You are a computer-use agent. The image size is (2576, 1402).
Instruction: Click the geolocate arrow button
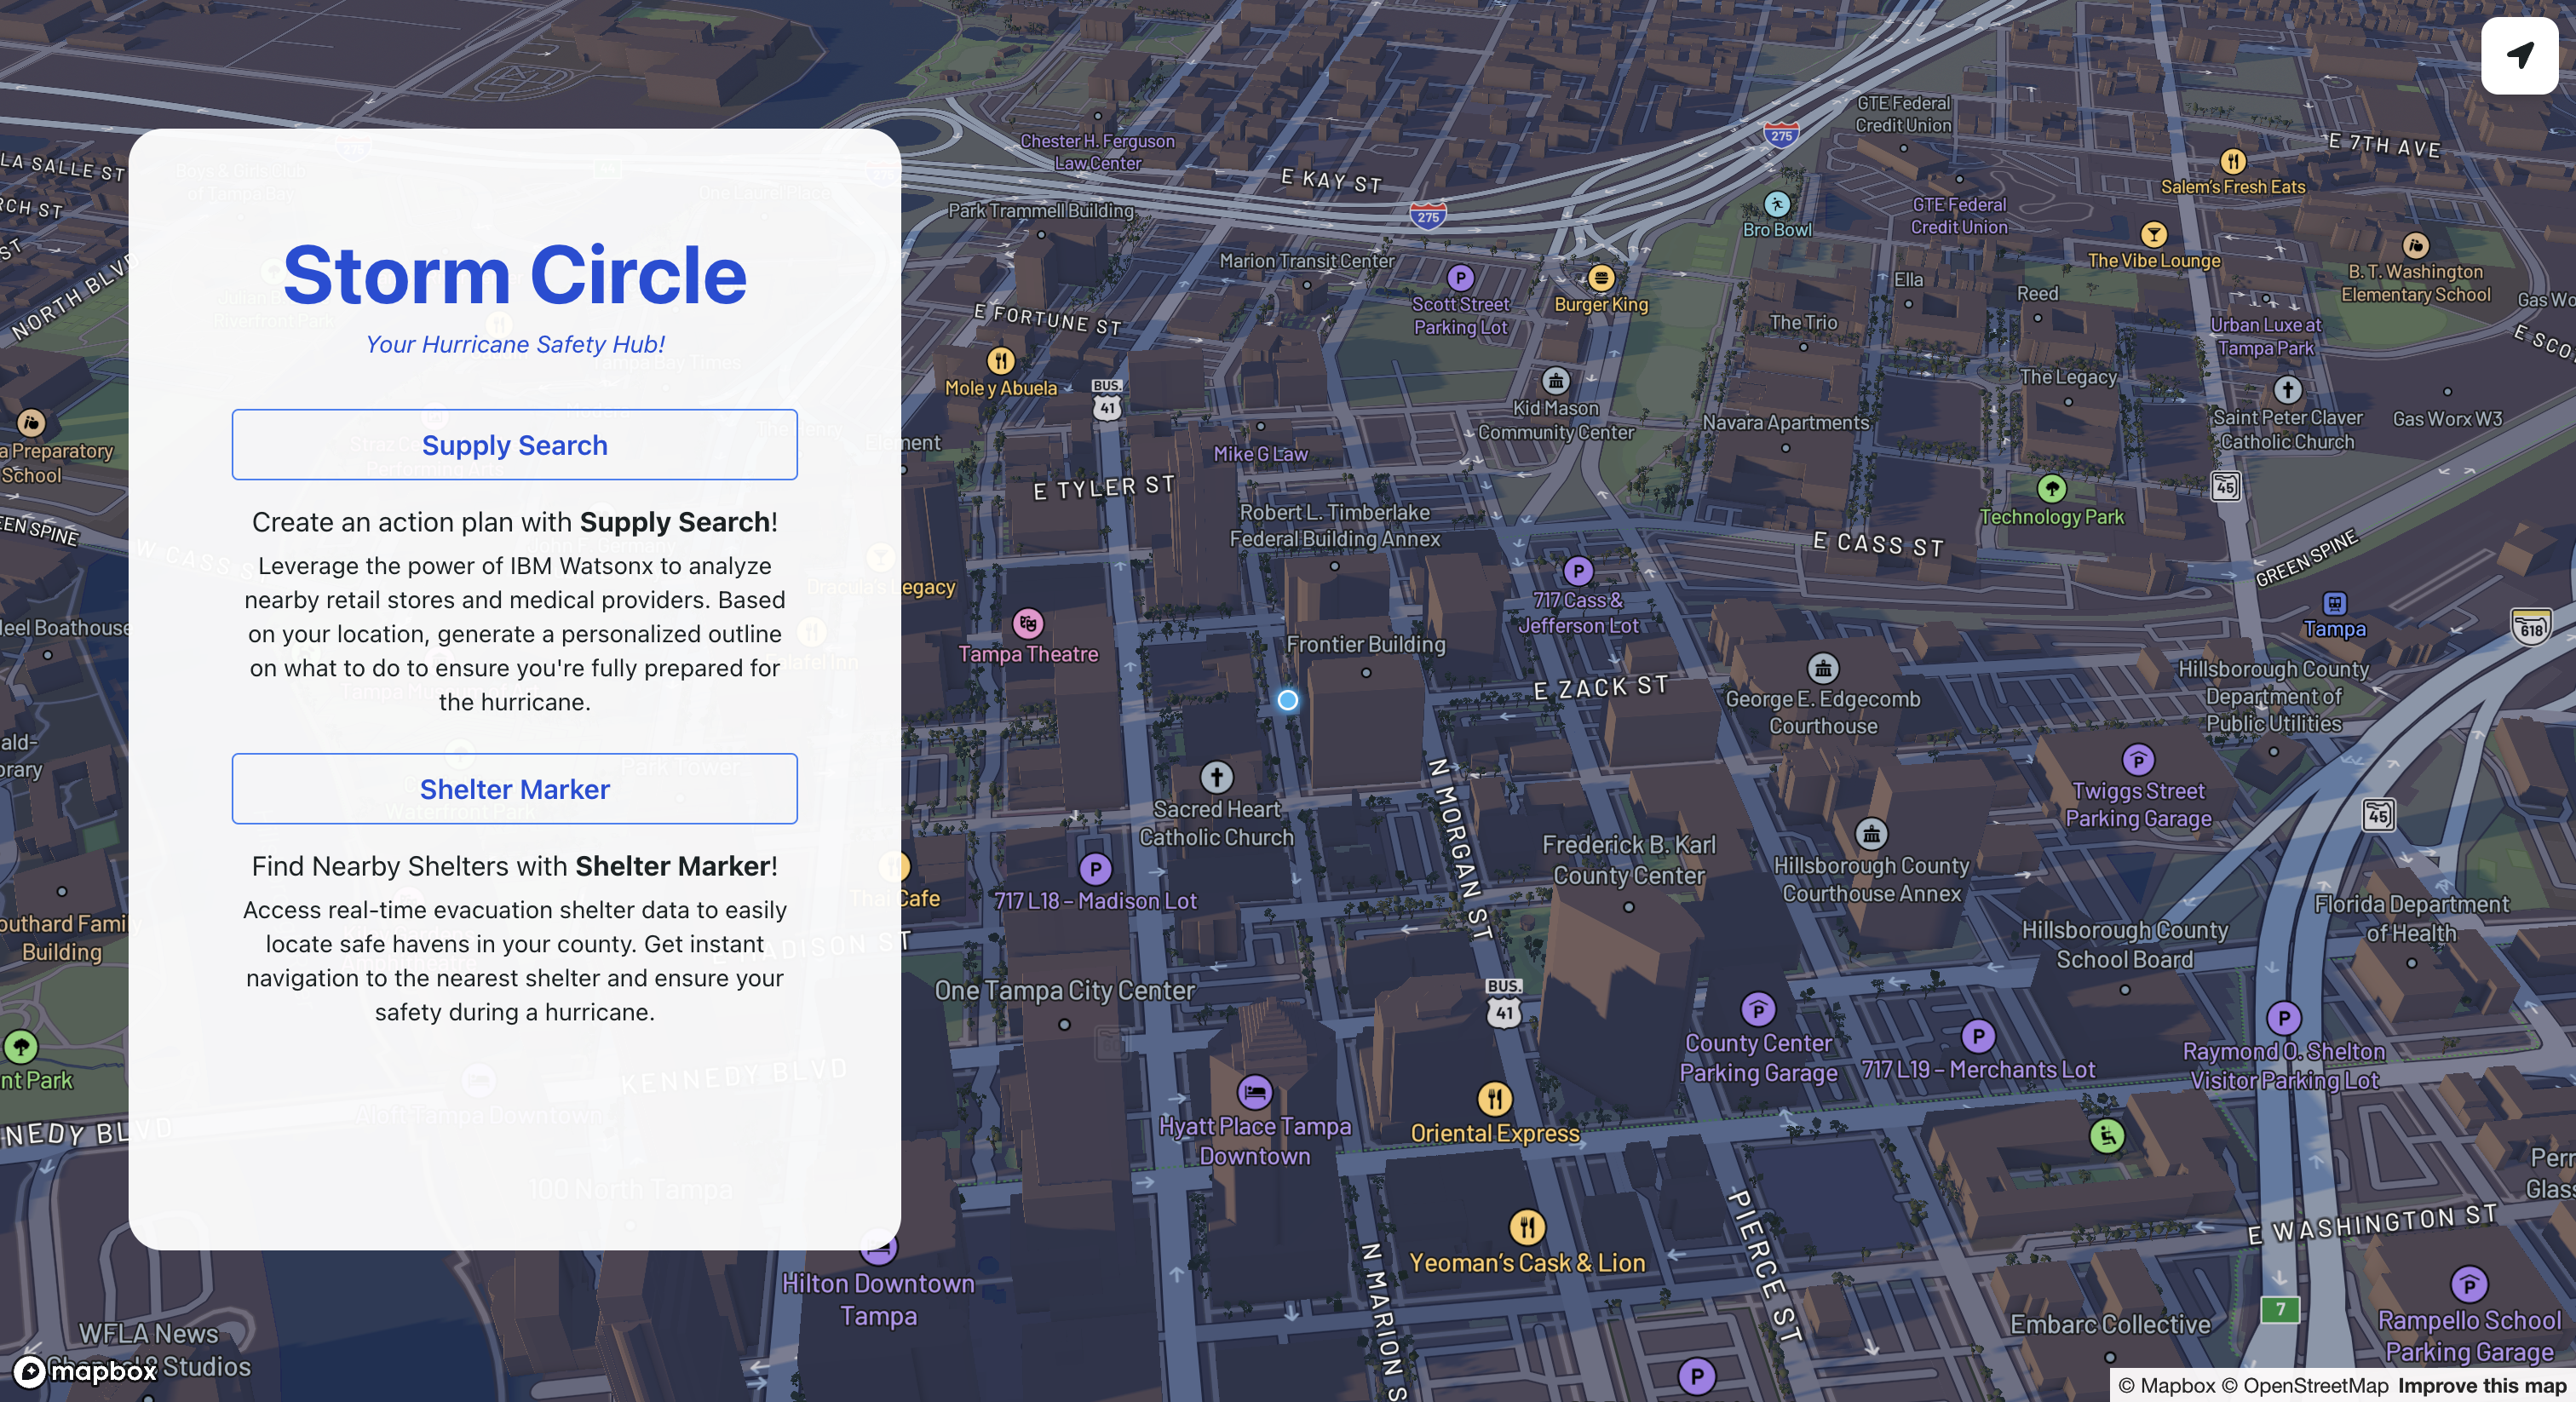coord(2519,55)
